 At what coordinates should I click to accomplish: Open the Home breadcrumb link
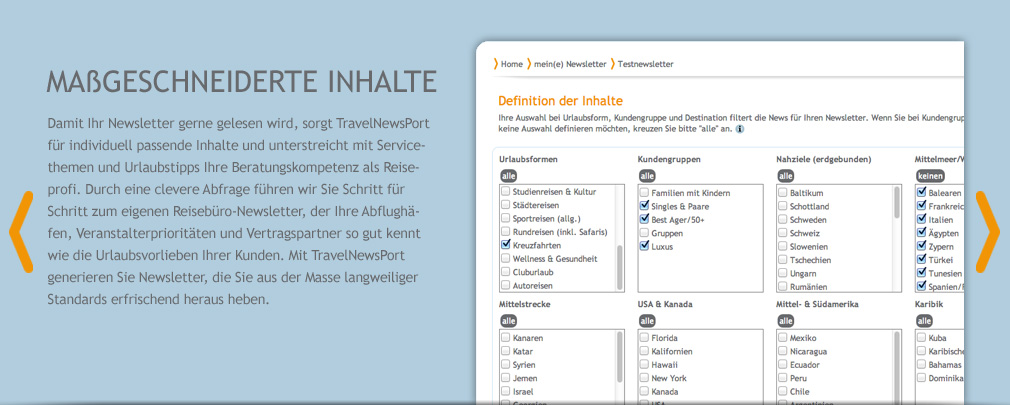click(x=511, y=64)
